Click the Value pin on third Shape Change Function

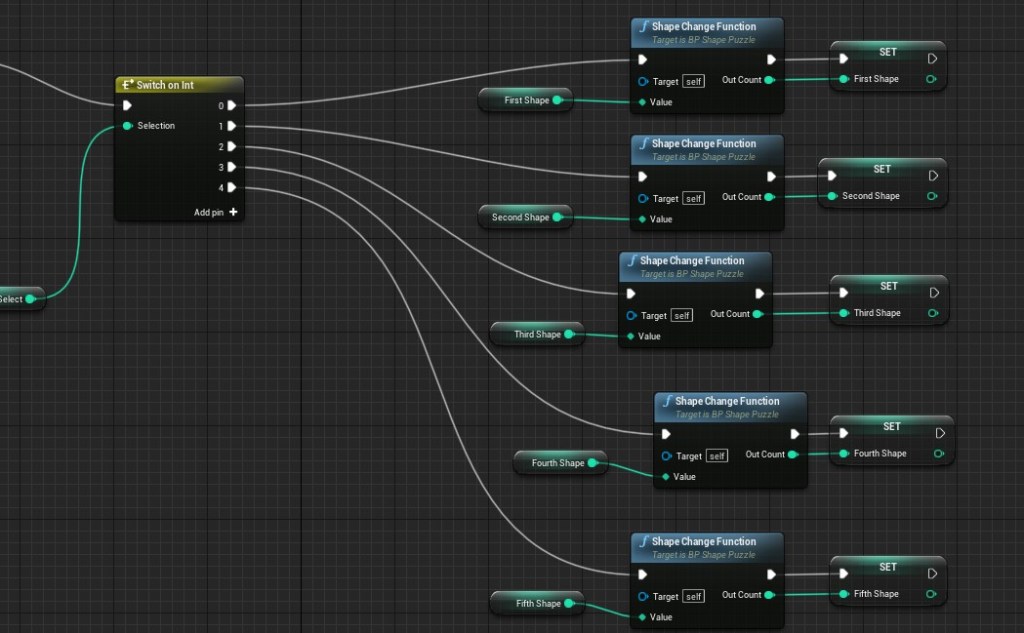[x=630, y=336]
